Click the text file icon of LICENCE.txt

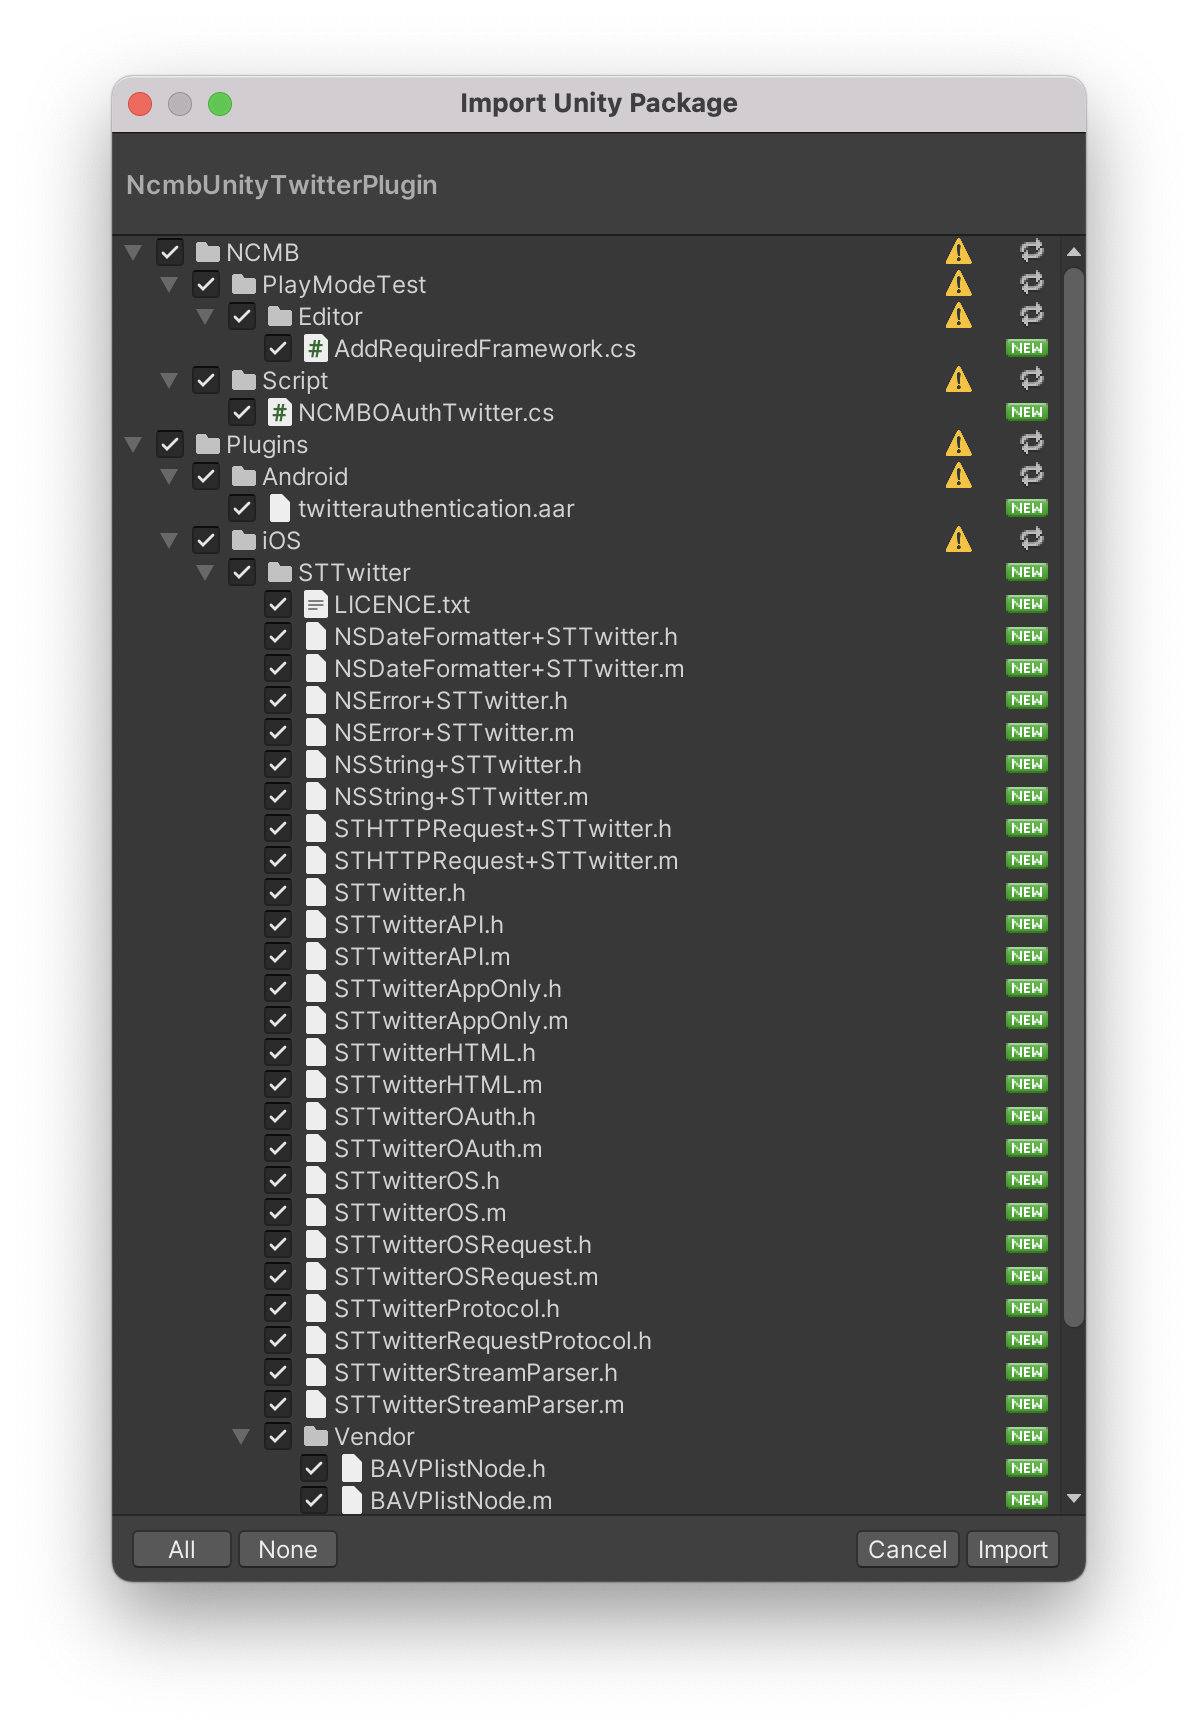coord(315,604)
